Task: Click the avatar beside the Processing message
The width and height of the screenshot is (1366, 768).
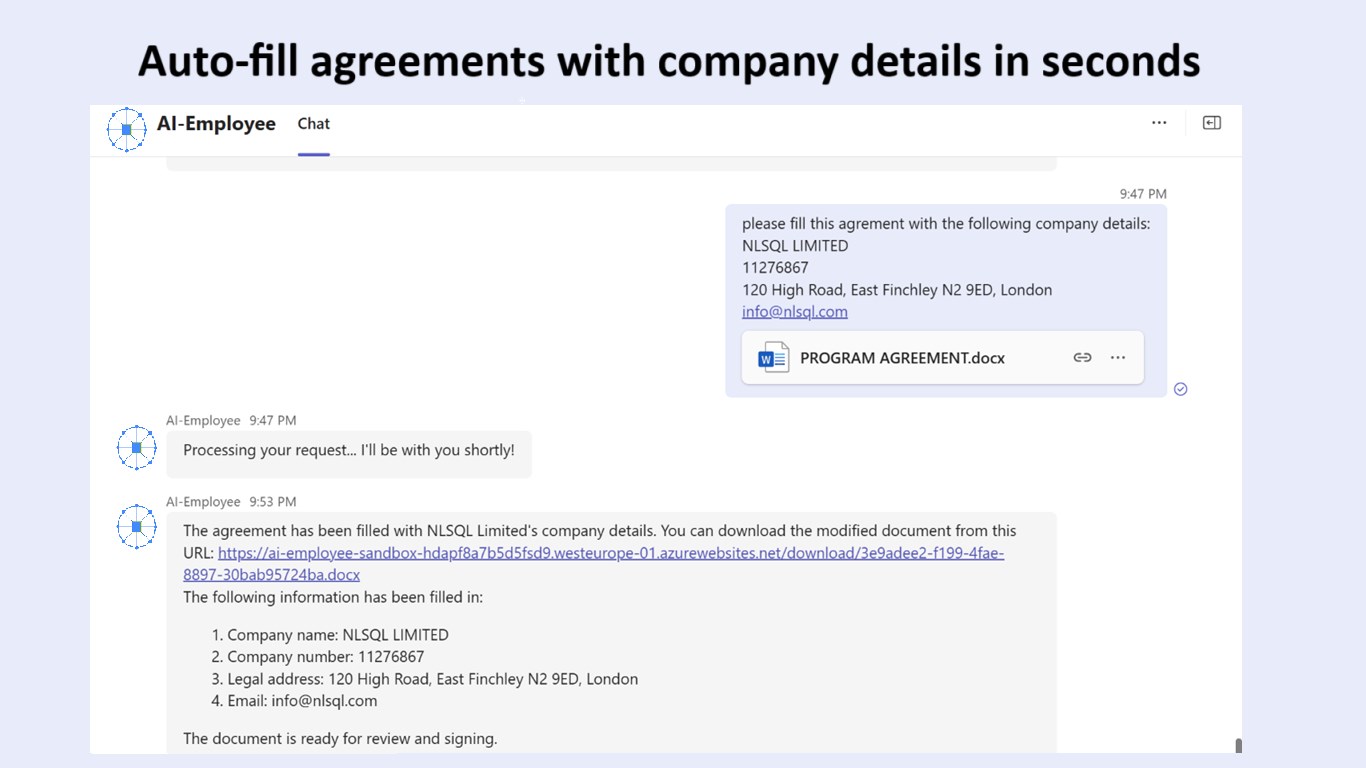Action: tap(137, 448)
